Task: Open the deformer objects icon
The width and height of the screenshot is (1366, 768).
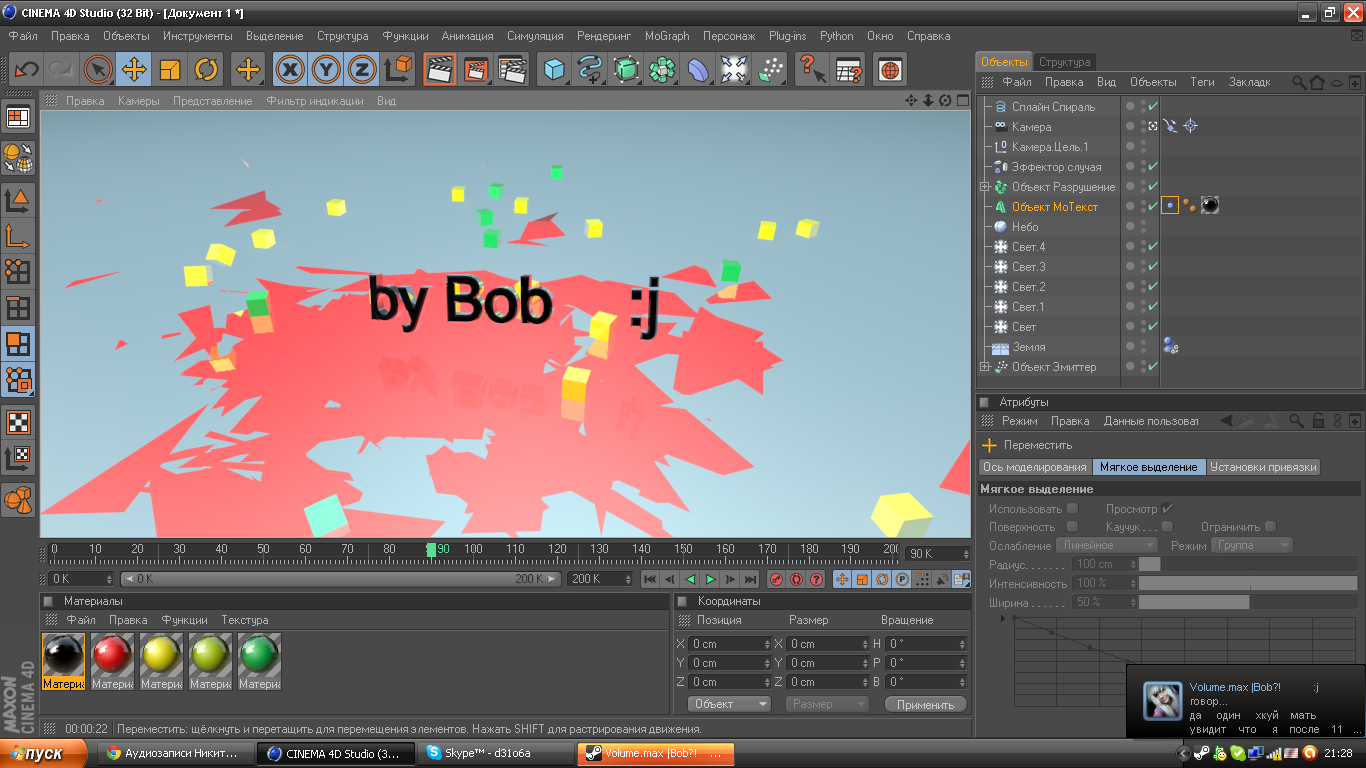Action: pyautogui.click(x=698, y=69)
